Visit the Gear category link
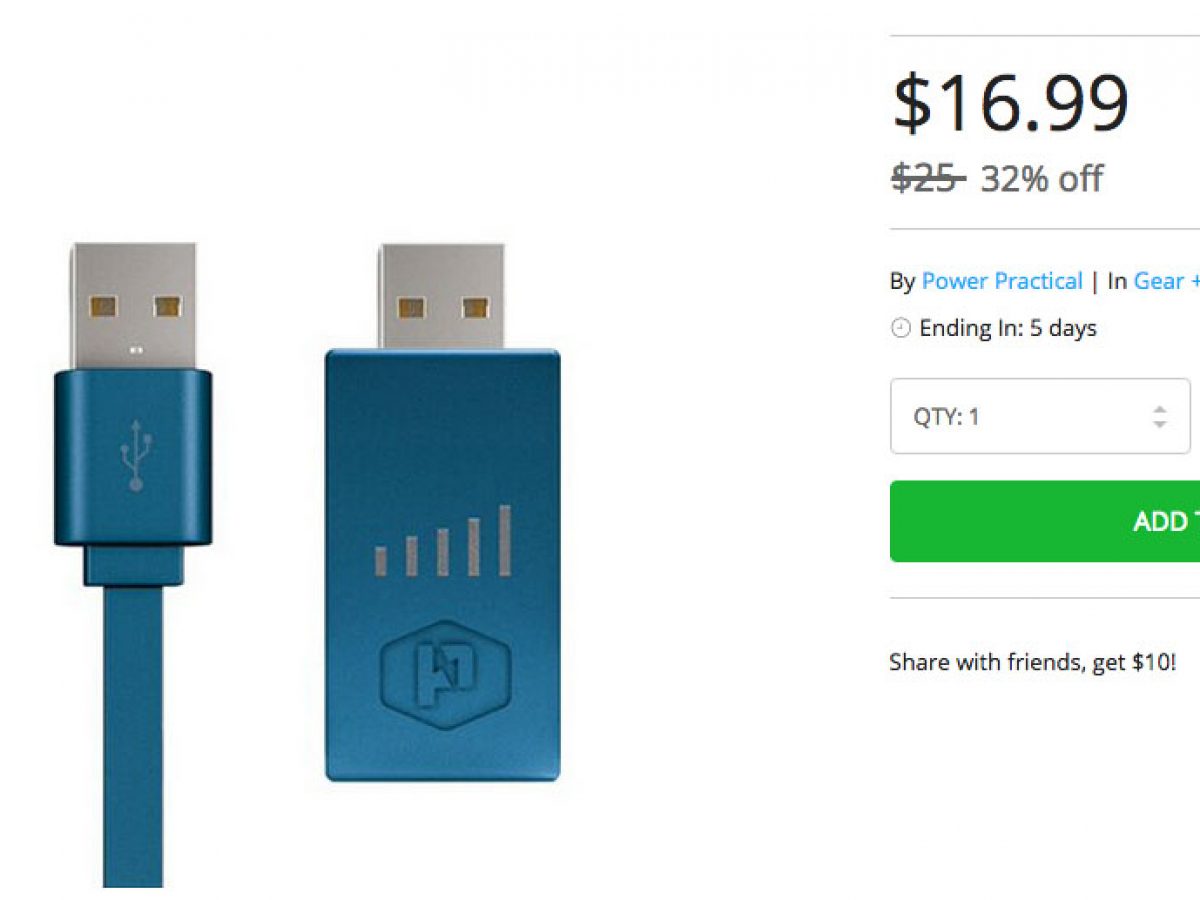Viewport: 1200px width, 900px height. [x=1159, y=281]
